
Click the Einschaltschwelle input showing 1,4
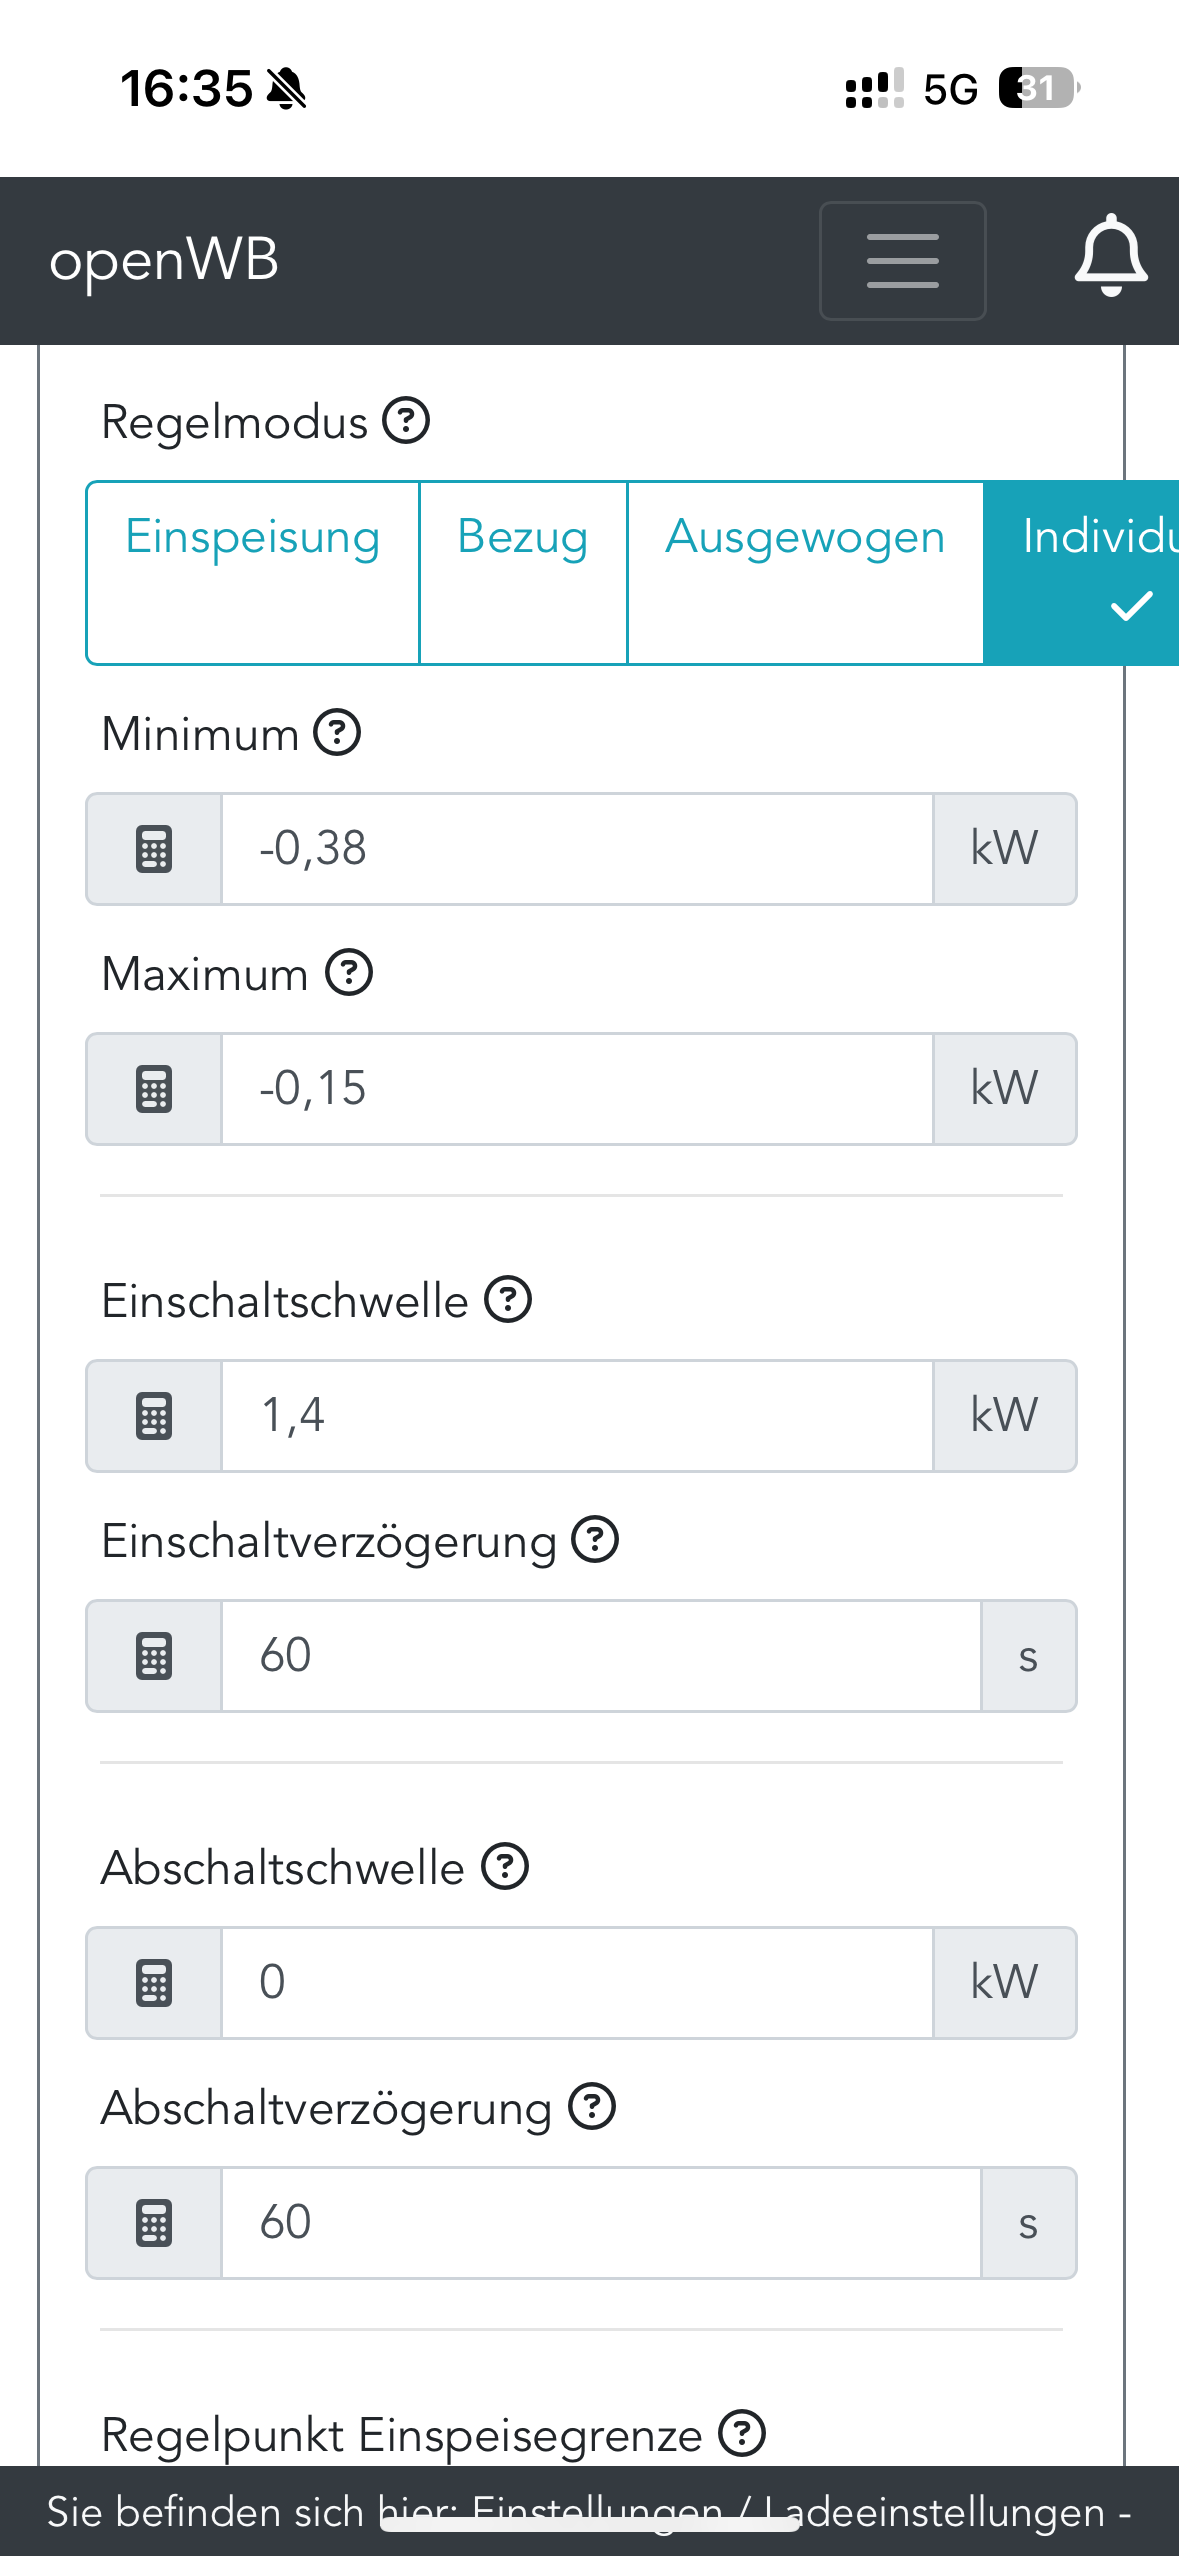click(x=577, y=1416)
